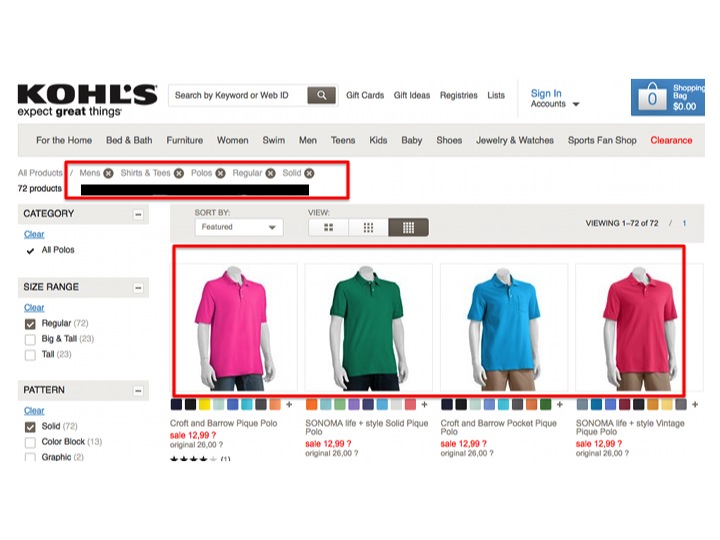Go to results page 1

(x=684, y=223)
